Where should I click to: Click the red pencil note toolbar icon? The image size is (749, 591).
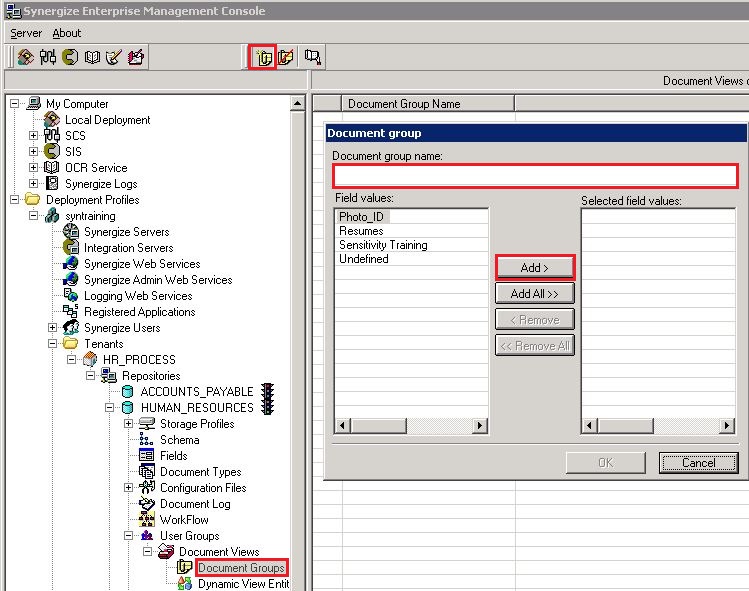click(136, 57)
